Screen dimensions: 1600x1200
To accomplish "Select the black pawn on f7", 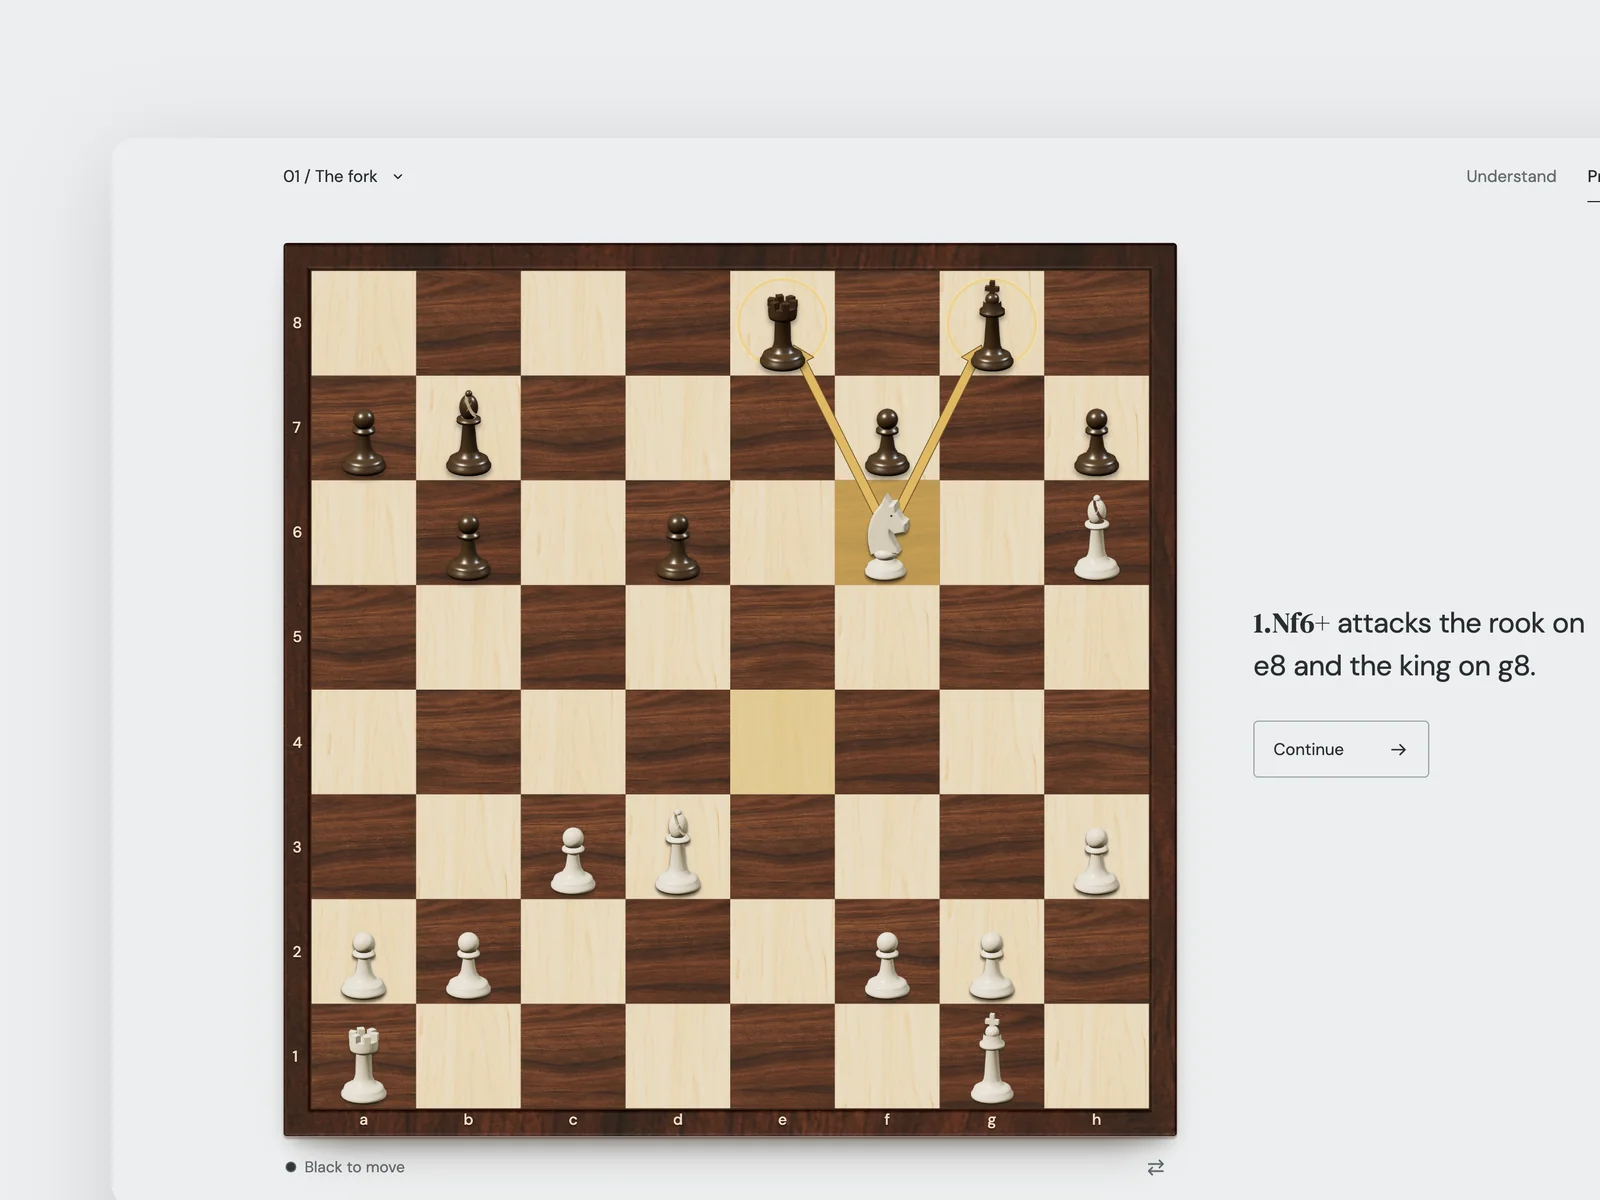I will pos(887,442).
